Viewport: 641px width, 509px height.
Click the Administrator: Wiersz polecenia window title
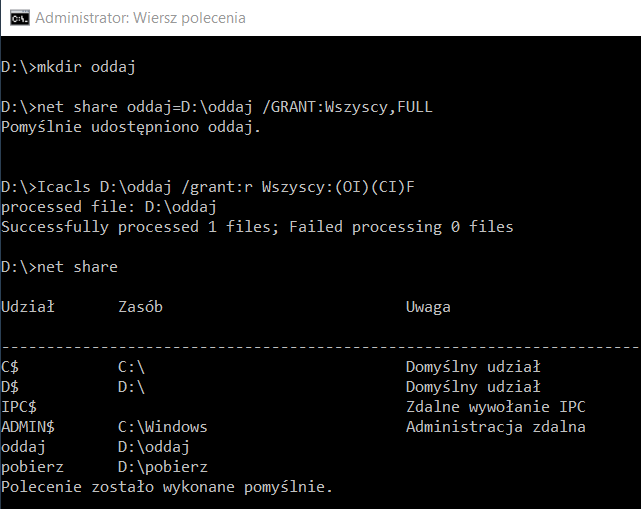(x=140, y=18)
